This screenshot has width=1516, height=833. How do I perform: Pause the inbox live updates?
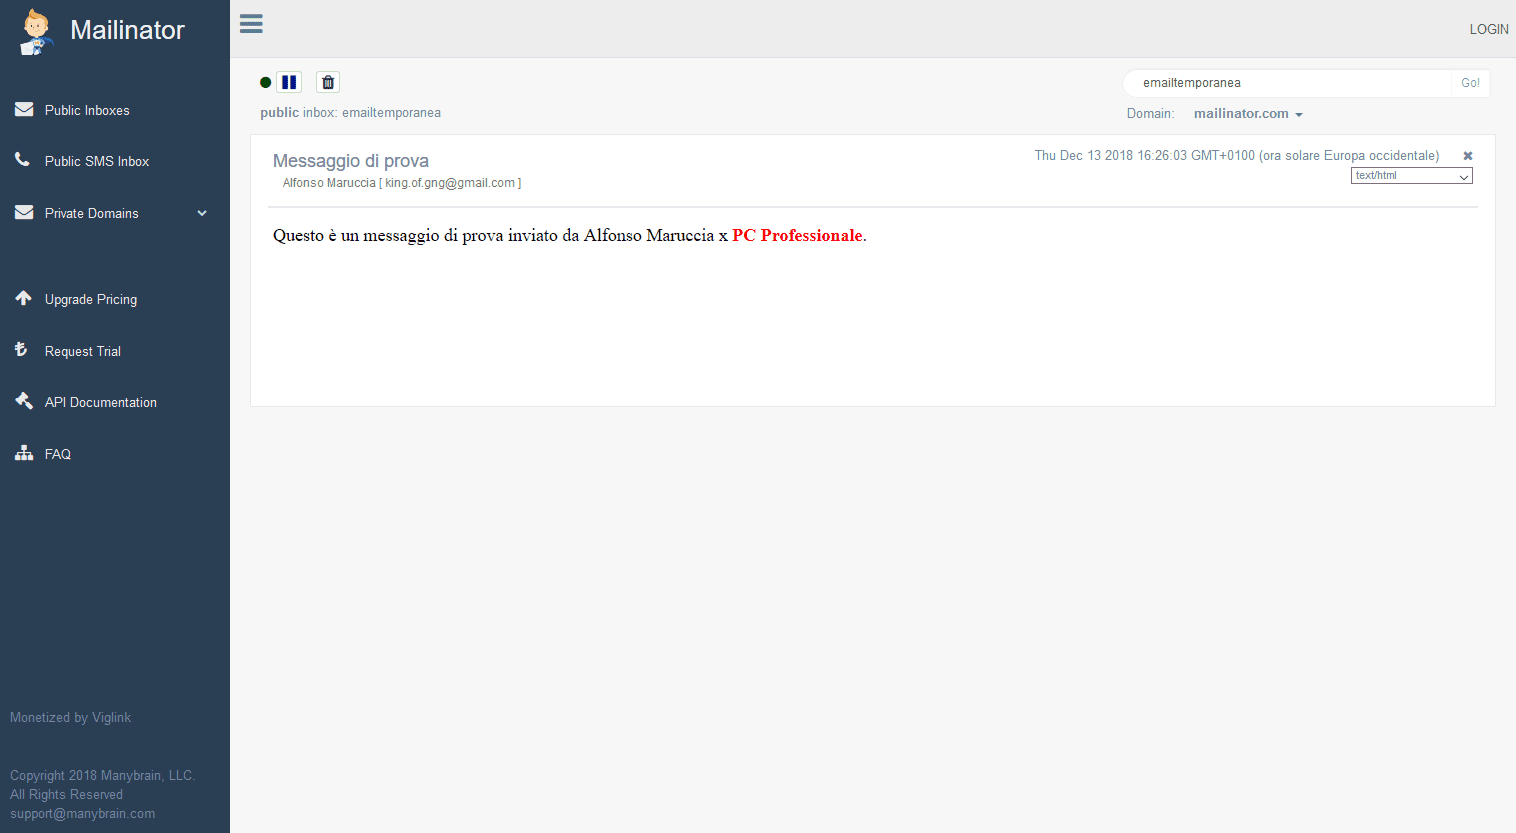click(x=289, y=82)
